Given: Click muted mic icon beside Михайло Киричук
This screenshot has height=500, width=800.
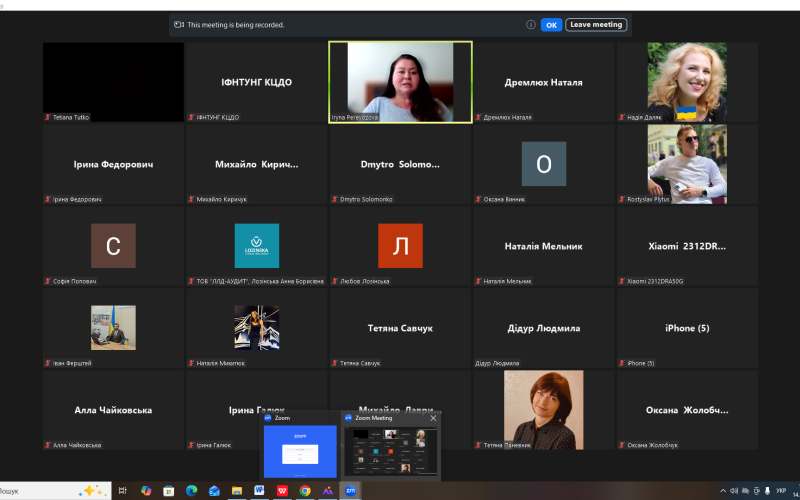Looking at the screenshot, I should (x=191, y=199).
